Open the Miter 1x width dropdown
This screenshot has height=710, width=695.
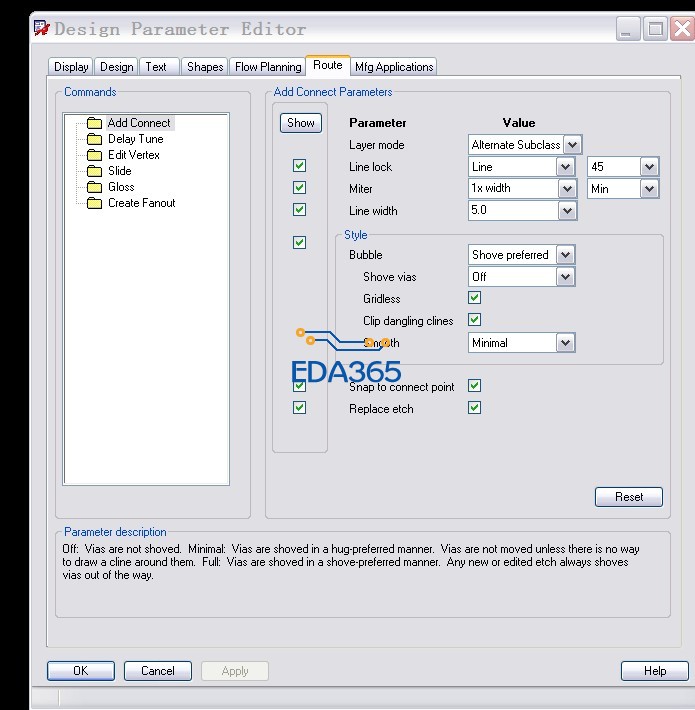pyautogui.click(x=567, y=189)
